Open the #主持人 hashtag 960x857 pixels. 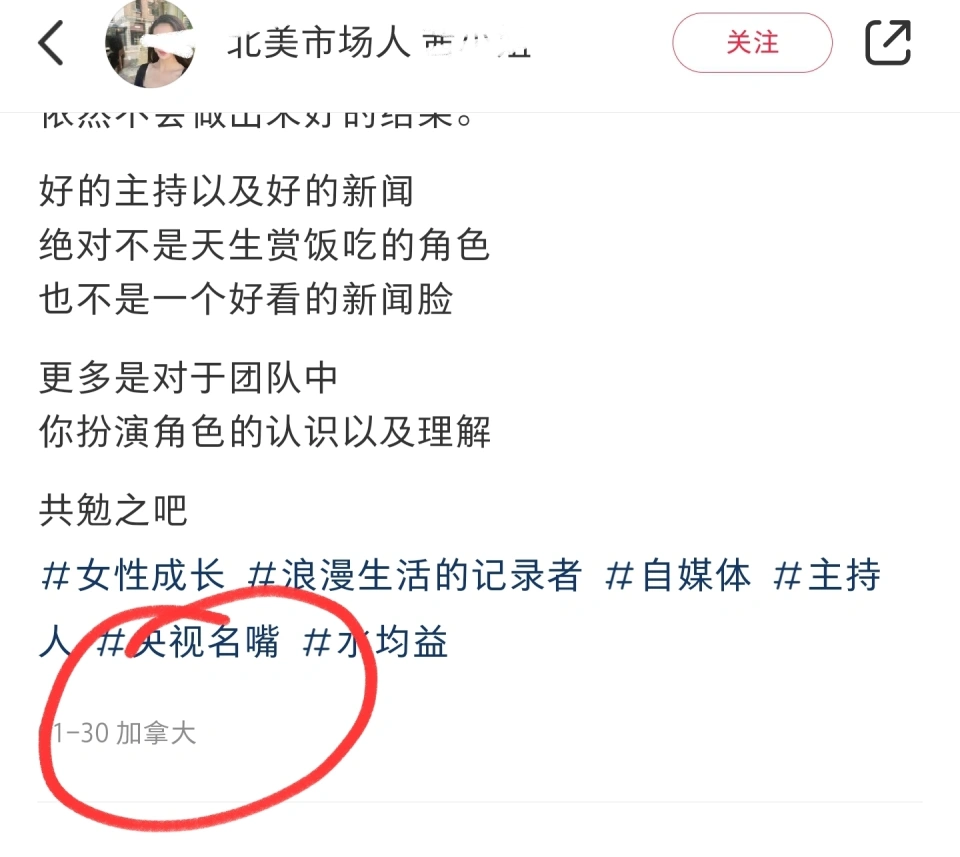(827, 575)
